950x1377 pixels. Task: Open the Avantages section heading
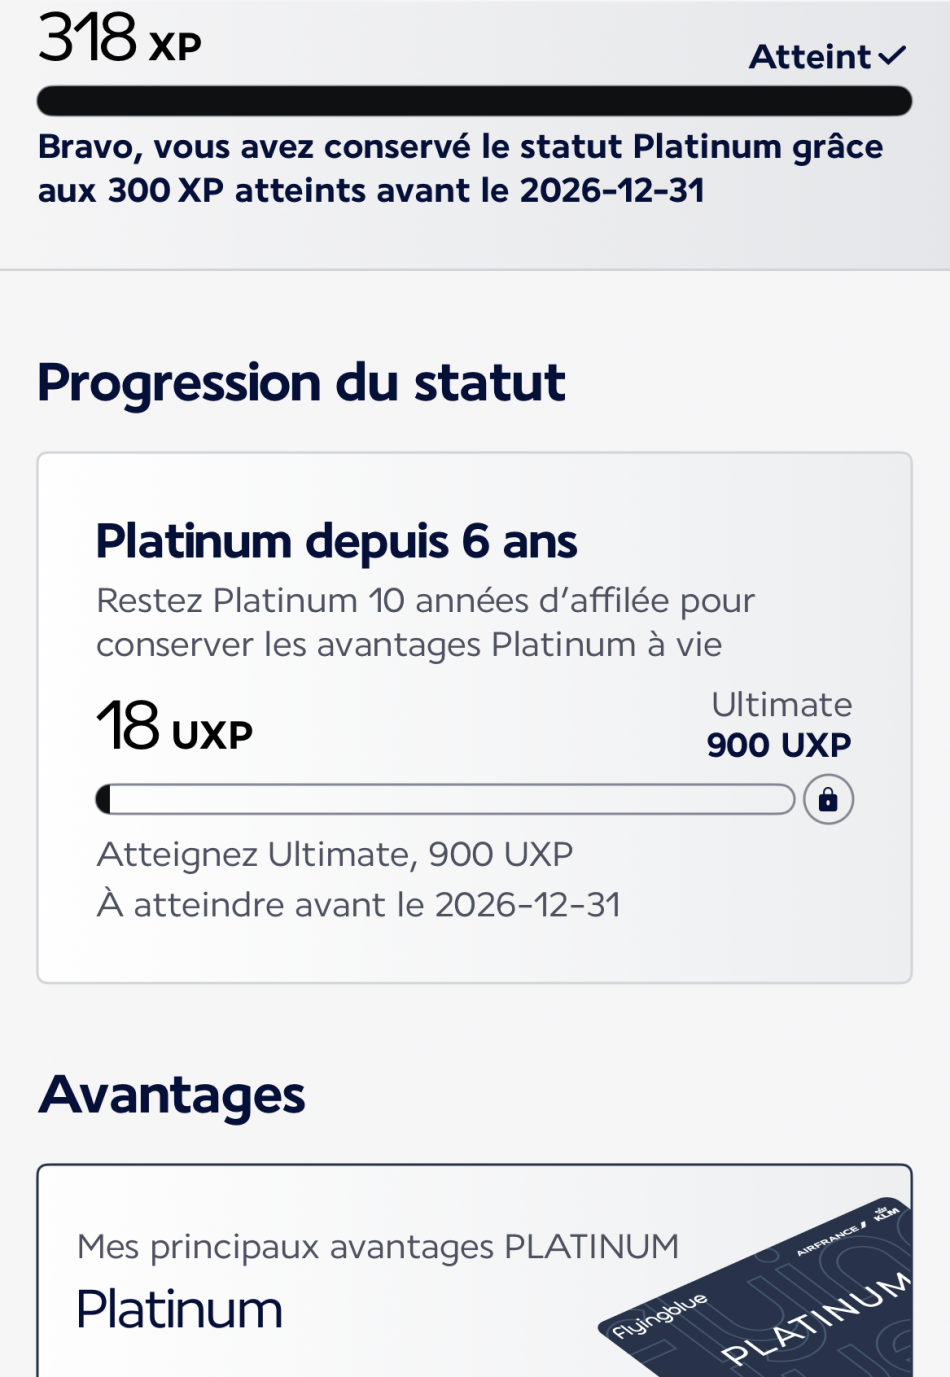tap(172, 1095)
